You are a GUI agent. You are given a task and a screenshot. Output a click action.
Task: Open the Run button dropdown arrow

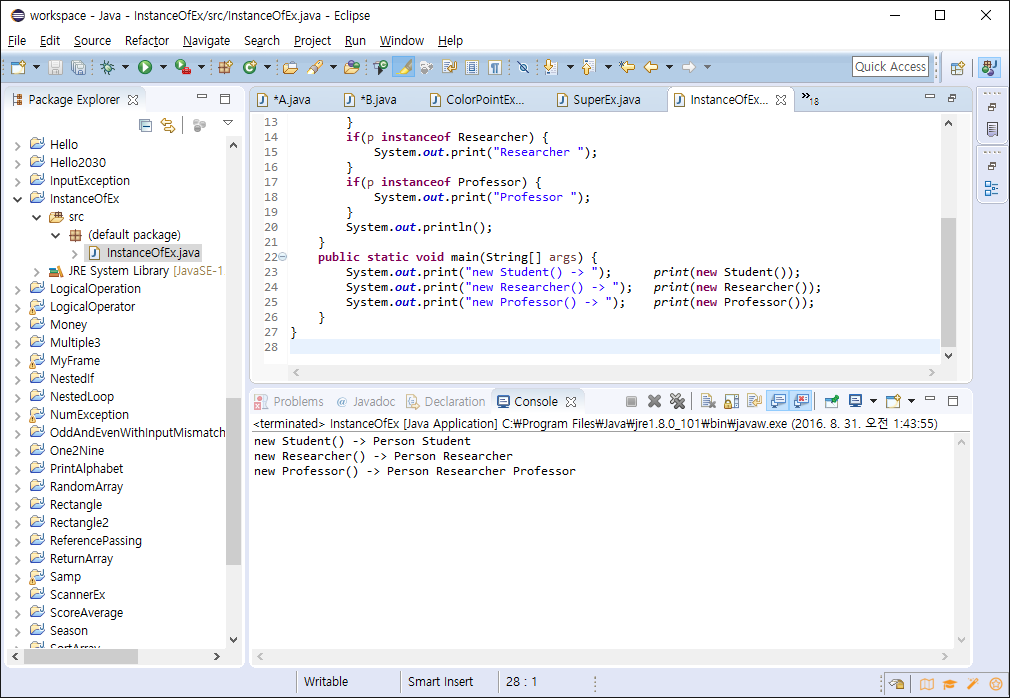(163, 67)
